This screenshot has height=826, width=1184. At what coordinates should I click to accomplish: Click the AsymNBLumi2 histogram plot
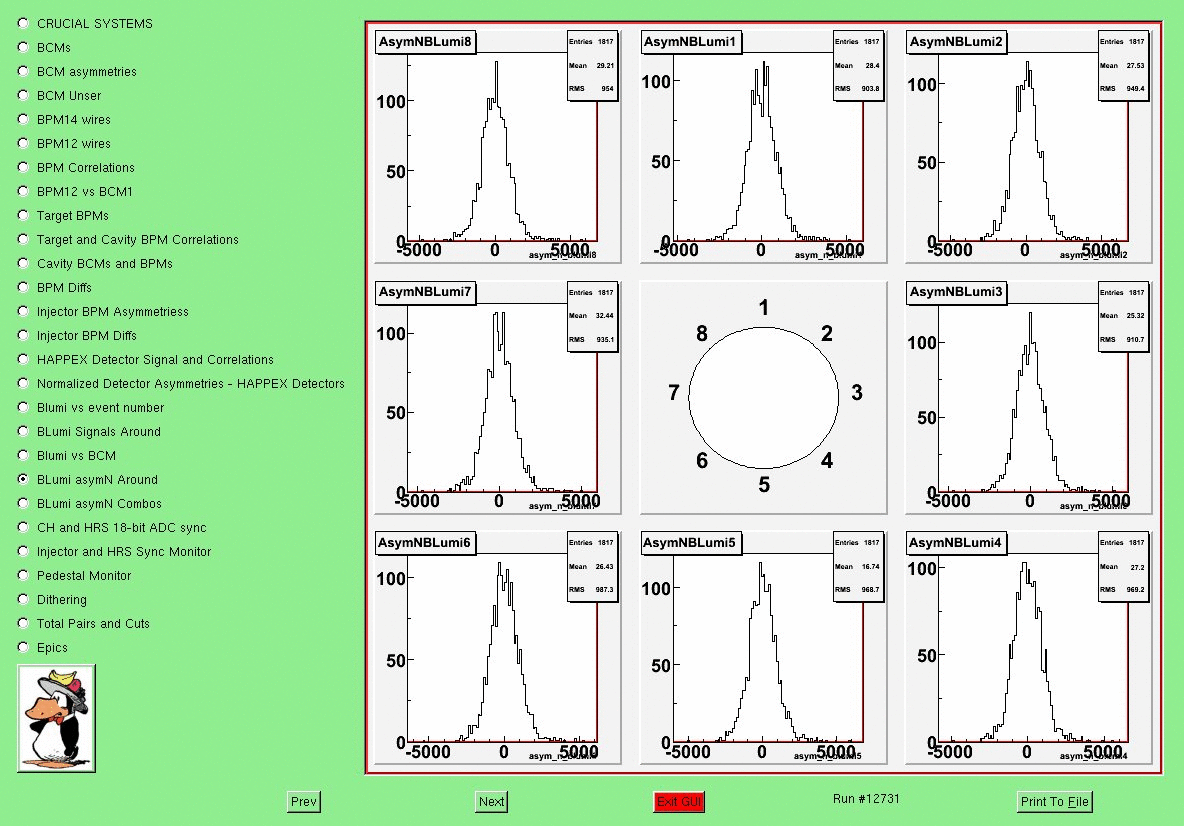[x=1028, y=146]
